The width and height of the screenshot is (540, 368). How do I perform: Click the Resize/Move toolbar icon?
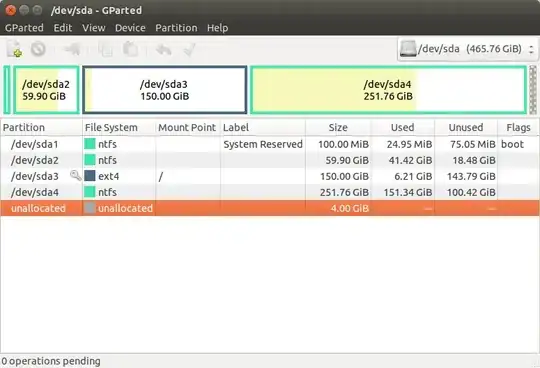(72, 49)
